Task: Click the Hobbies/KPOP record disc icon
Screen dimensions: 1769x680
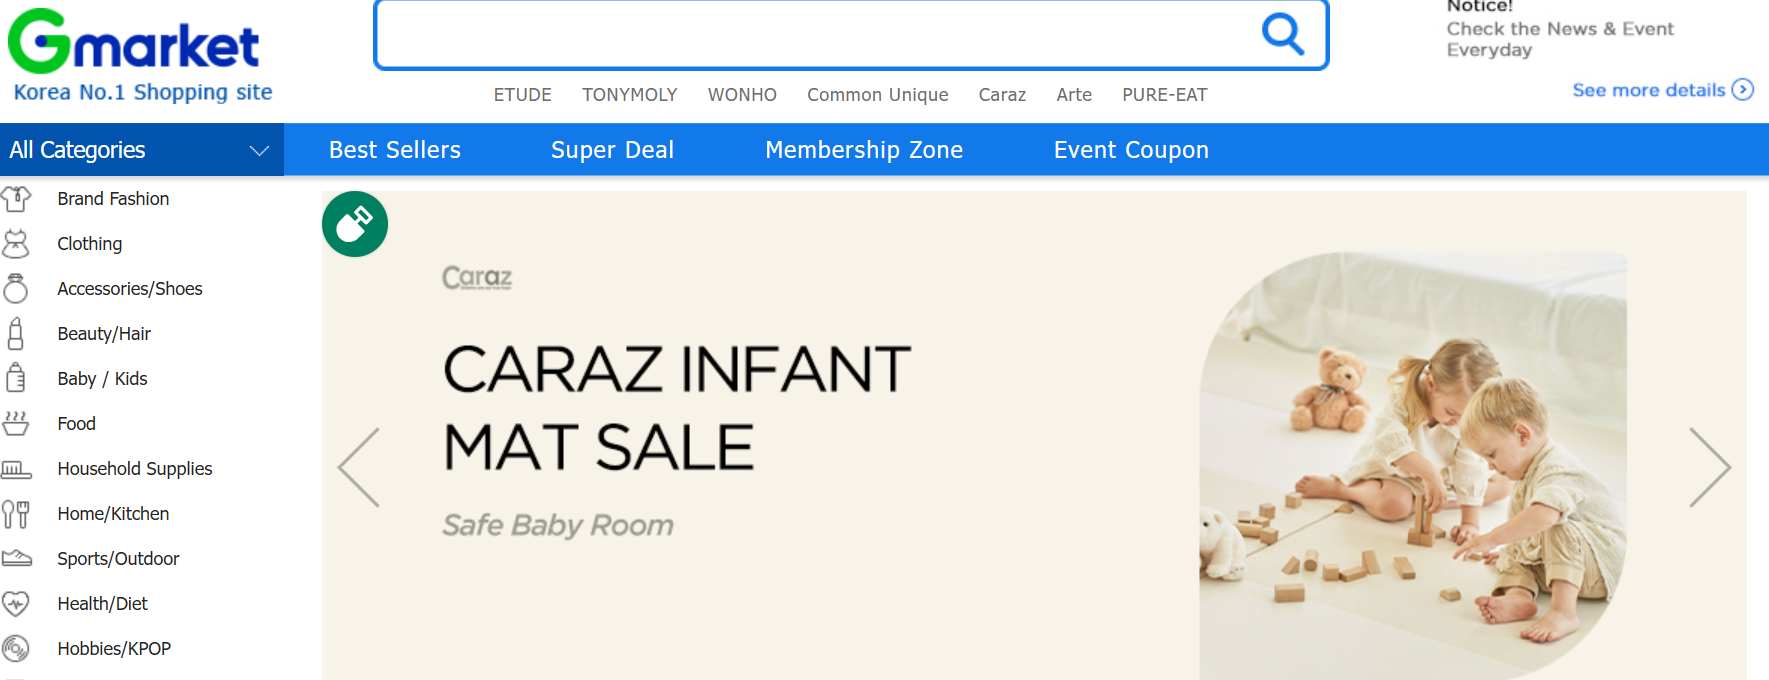Action: [16, 649]
